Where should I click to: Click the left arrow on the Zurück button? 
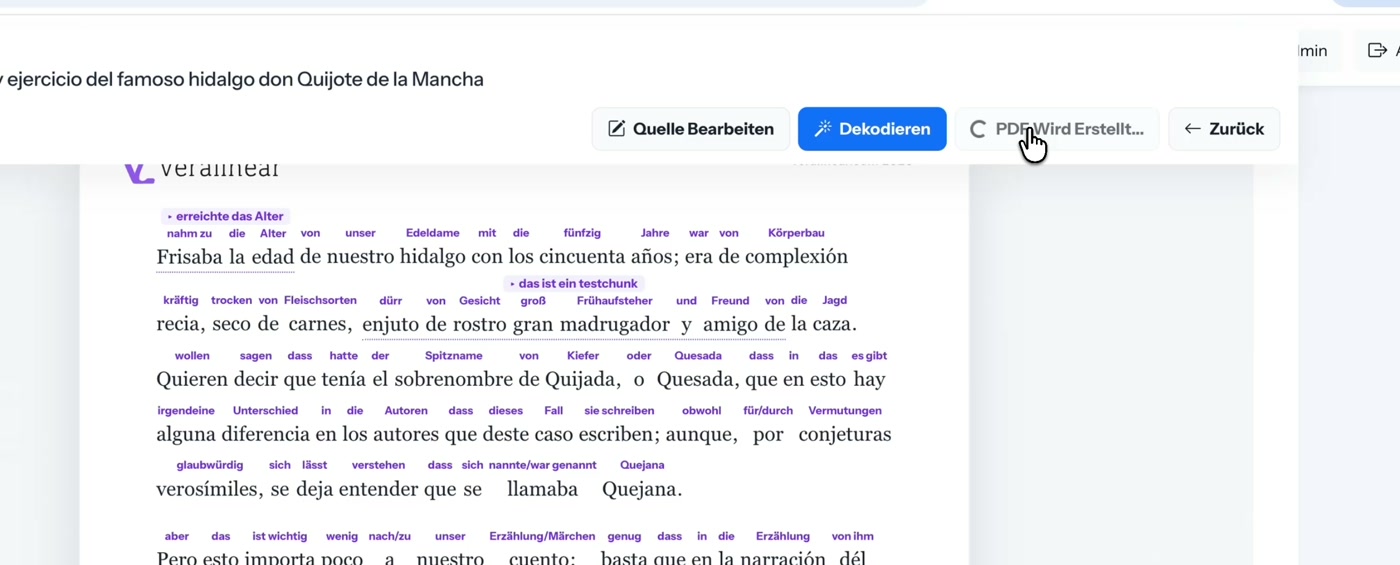tap(1192, 129)
